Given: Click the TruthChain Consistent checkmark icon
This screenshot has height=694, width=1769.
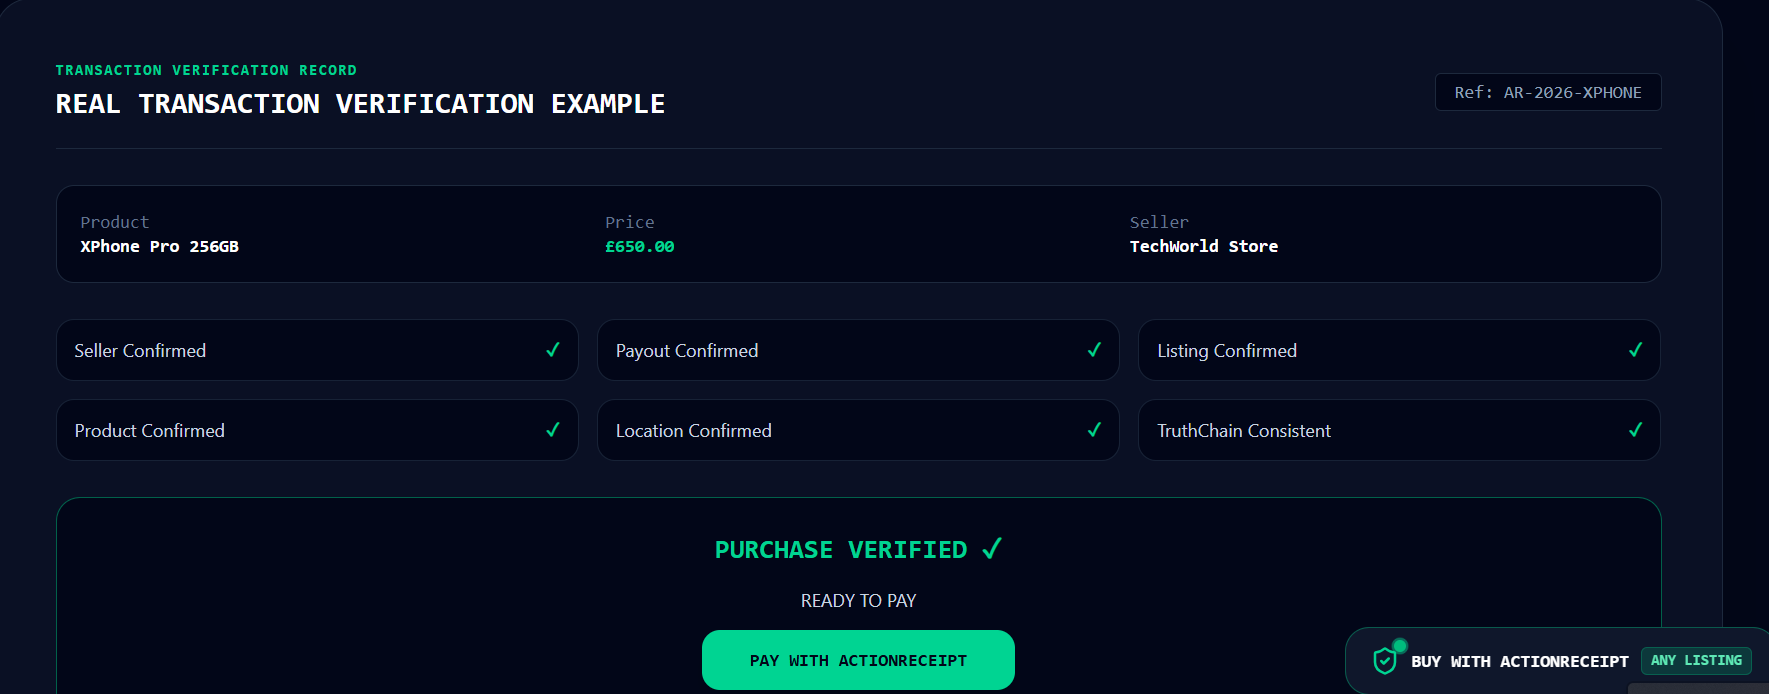Looking at the screenshot, I should pyautogui.click(x=1635, y=430).
